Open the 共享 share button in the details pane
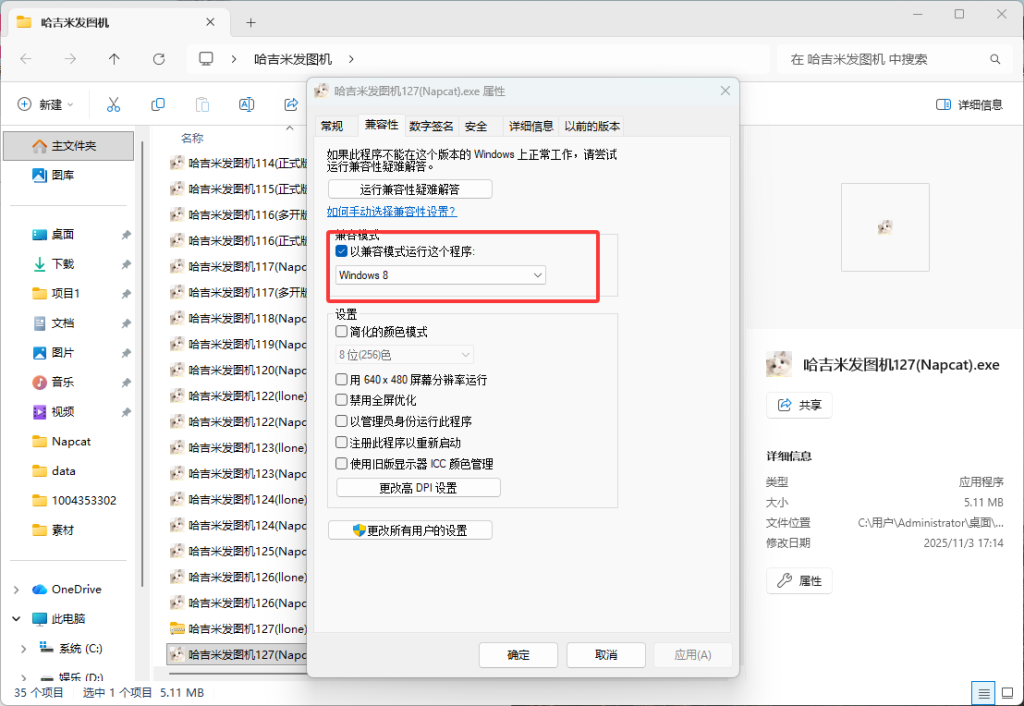 (x=798, y=405)
